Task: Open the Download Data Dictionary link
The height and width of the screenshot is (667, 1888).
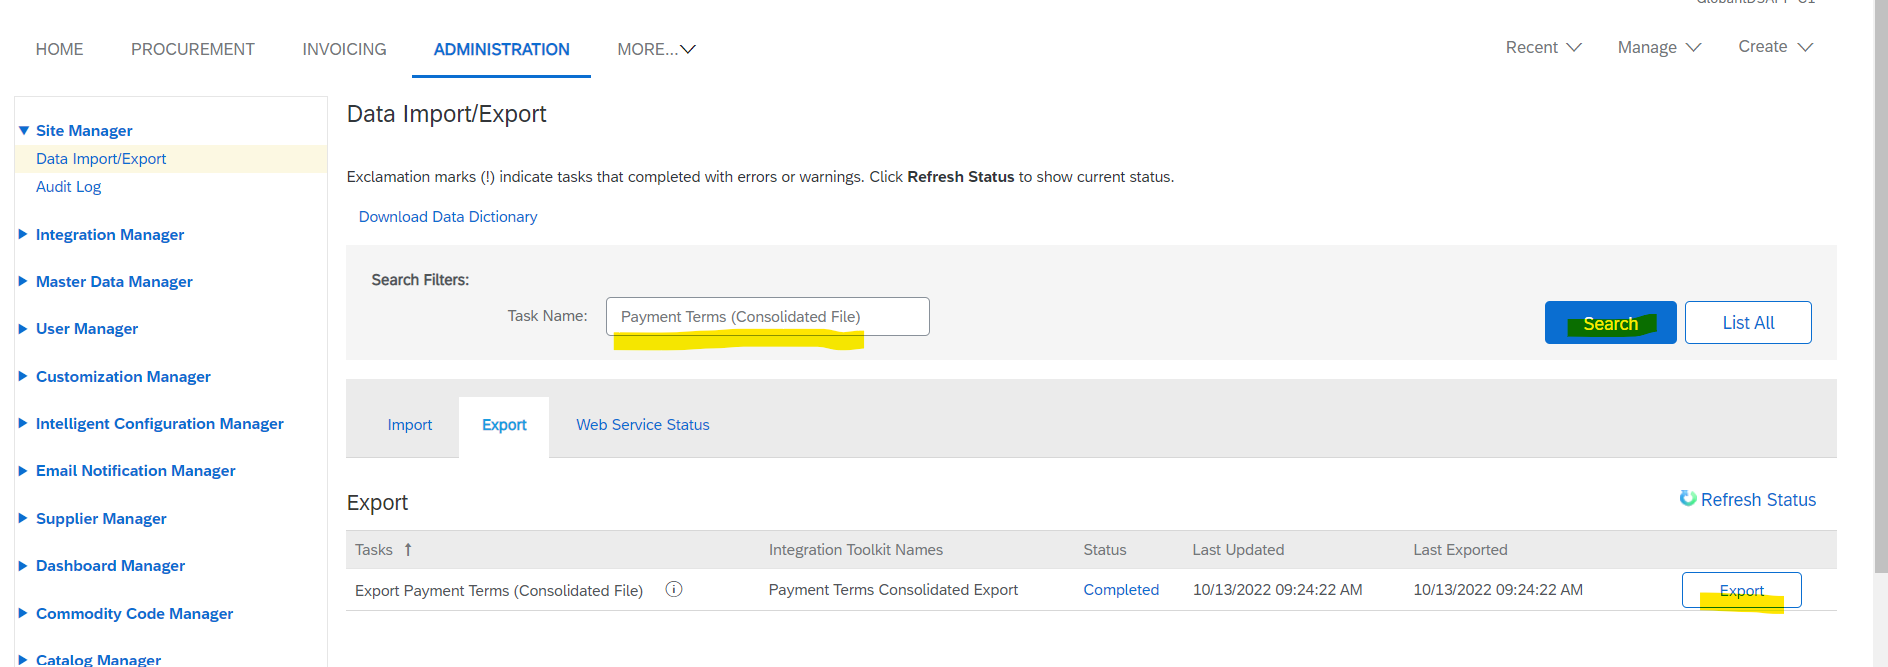Action: 448,217
